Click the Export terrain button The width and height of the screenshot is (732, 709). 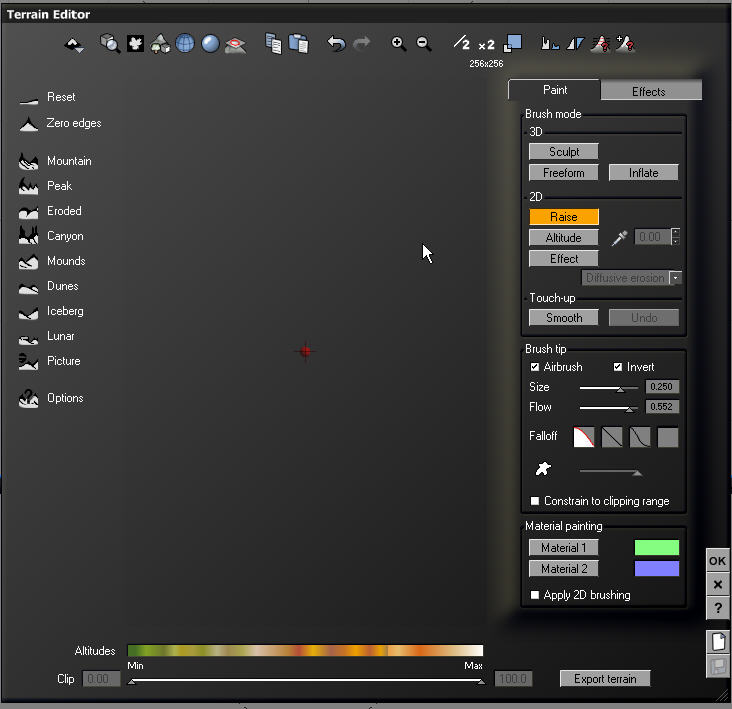[605, 679]
